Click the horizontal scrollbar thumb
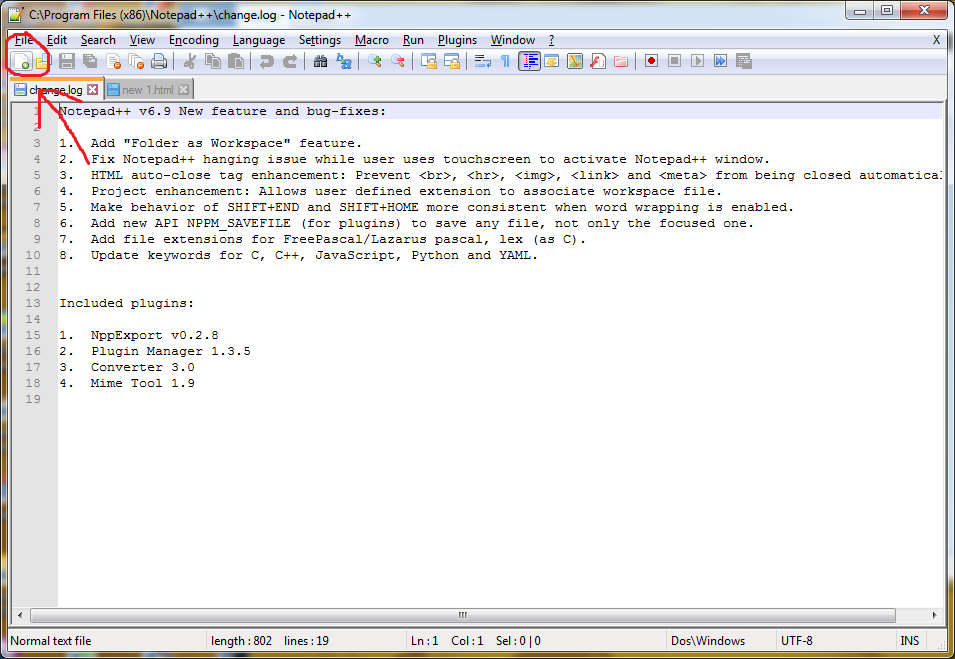 tap(461, 616)
